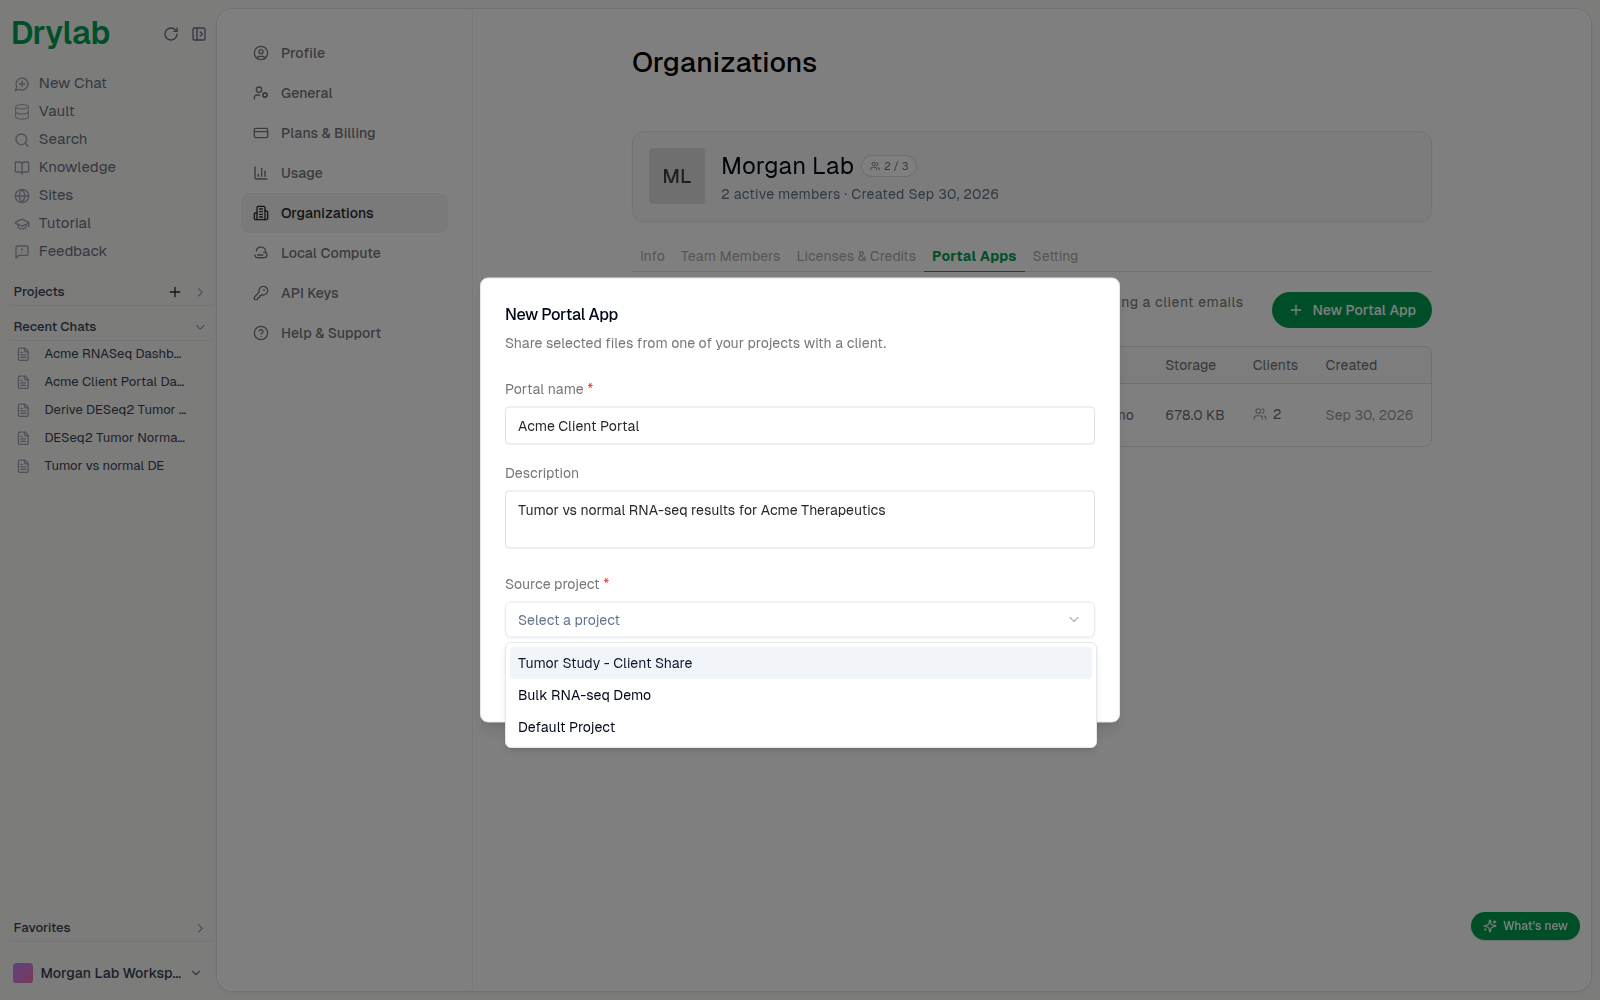The height and width of the screenshot is (1000, 1600).
Task: Choose Bulk RNA-seq Demo project
Action: click(800, 695)
